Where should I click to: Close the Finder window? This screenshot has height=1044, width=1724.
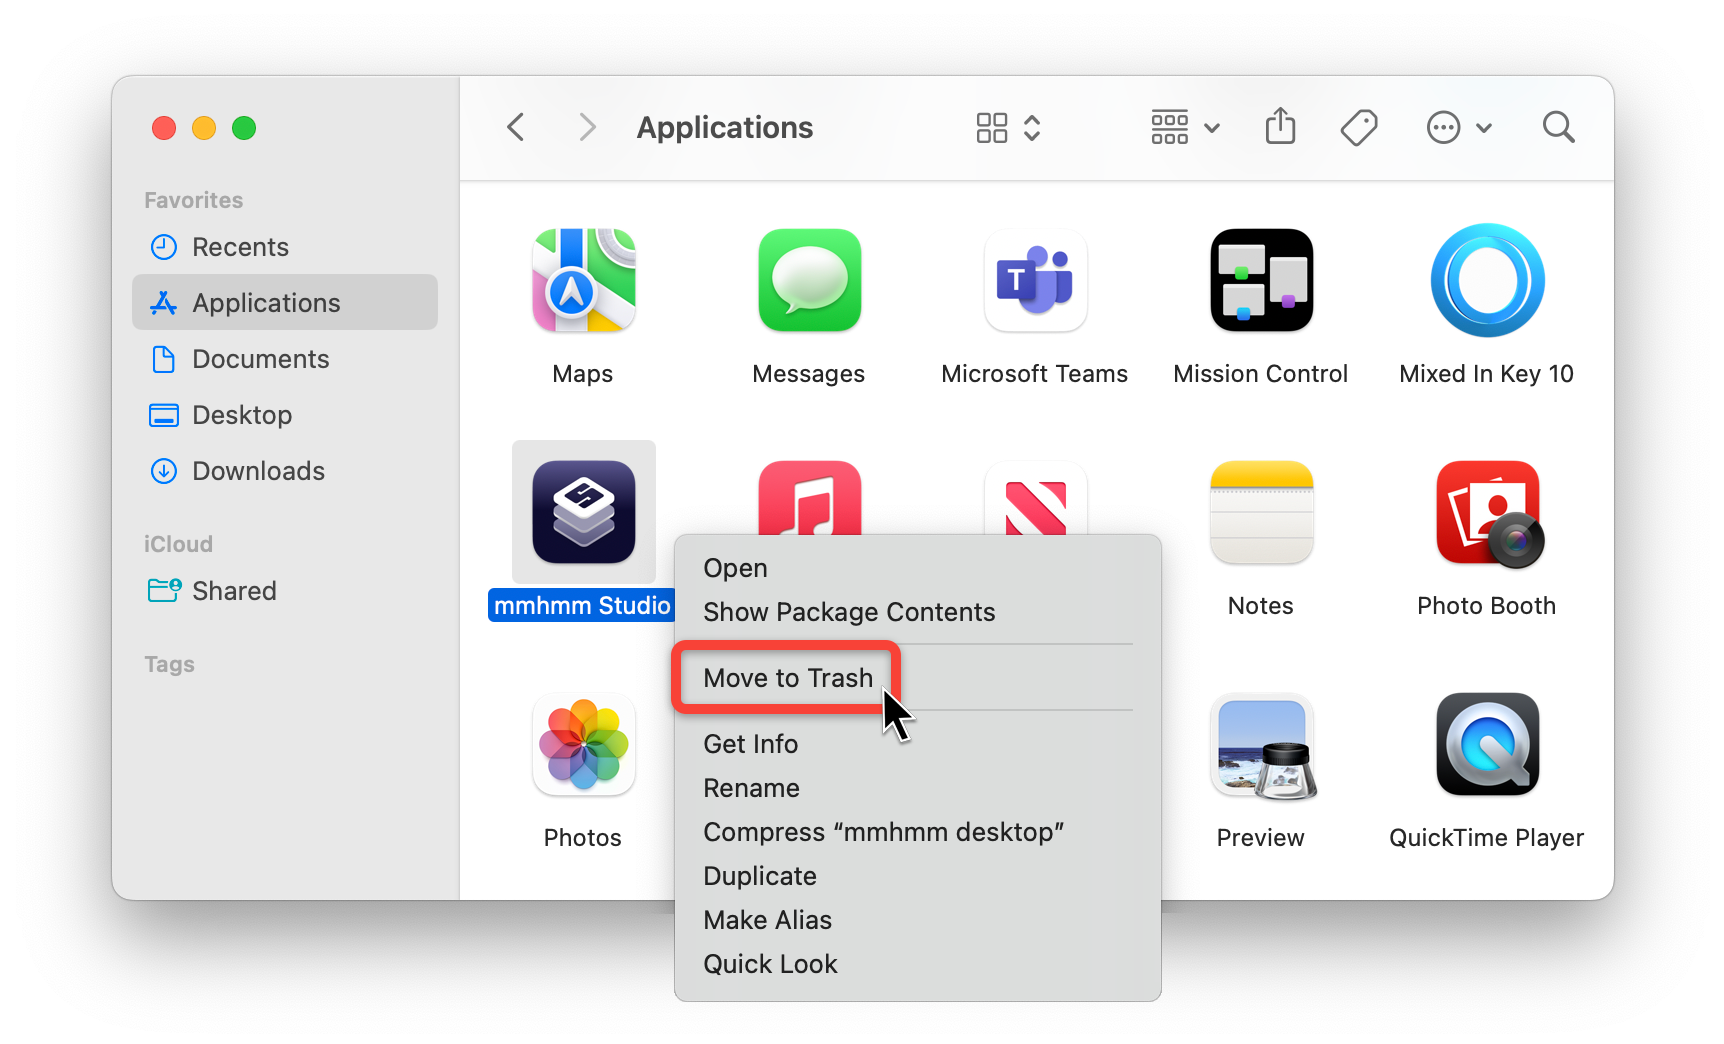click(164, 128)
